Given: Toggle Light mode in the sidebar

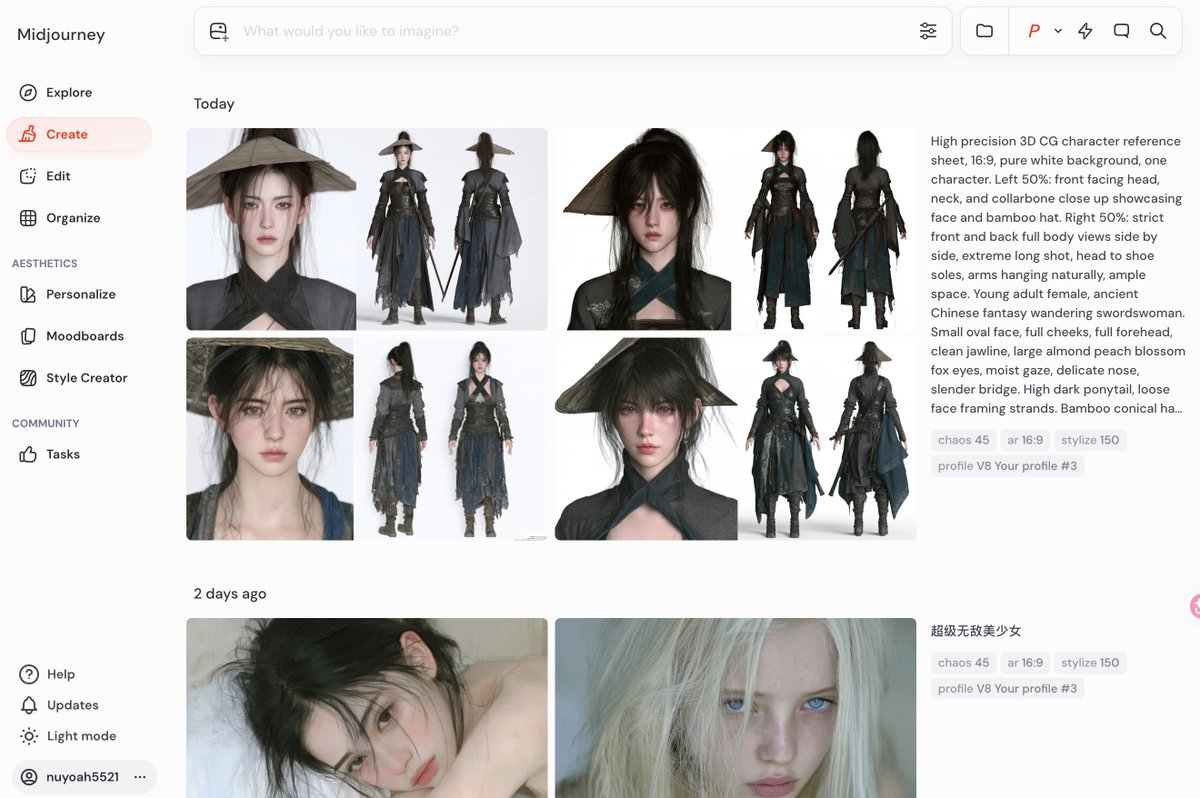Looking at the screenshot, I should 81,736.
